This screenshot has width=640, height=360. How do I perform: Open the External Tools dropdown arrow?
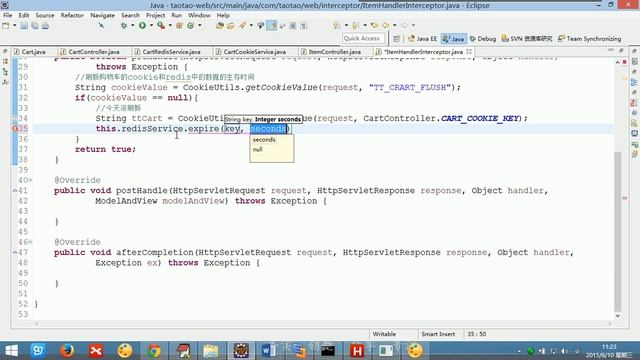tap(170, 25)
